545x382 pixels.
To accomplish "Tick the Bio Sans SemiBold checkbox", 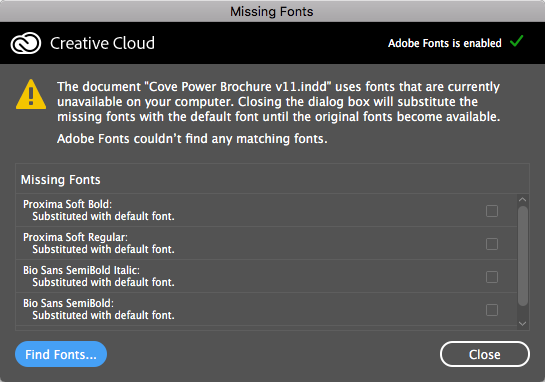I will pos(492,310).
